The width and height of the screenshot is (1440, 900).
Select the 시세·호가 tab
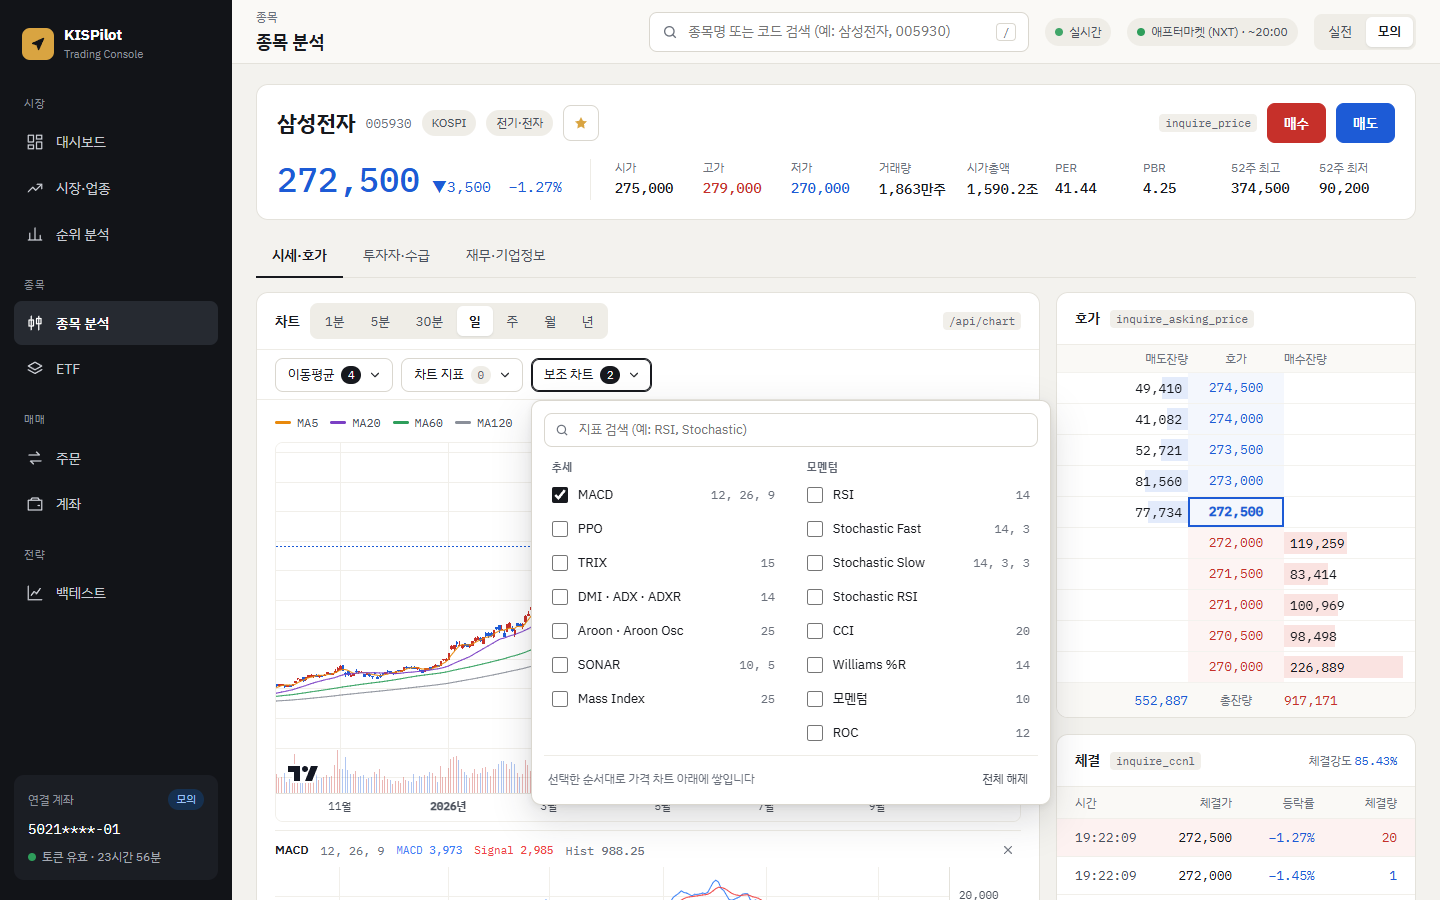pos(300,256)
